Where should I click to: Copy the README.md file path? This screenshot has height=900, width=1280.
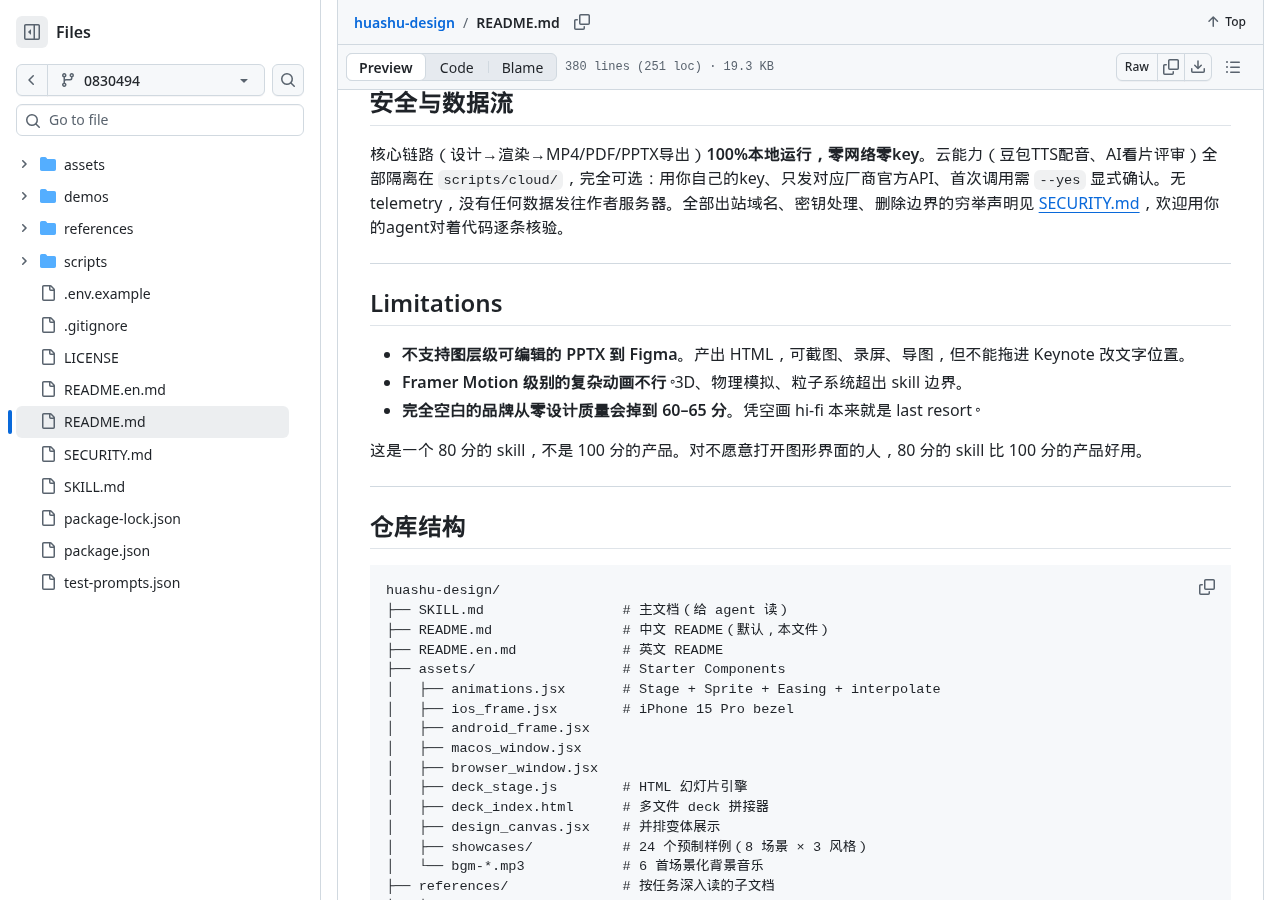click(x=582, y=22)
